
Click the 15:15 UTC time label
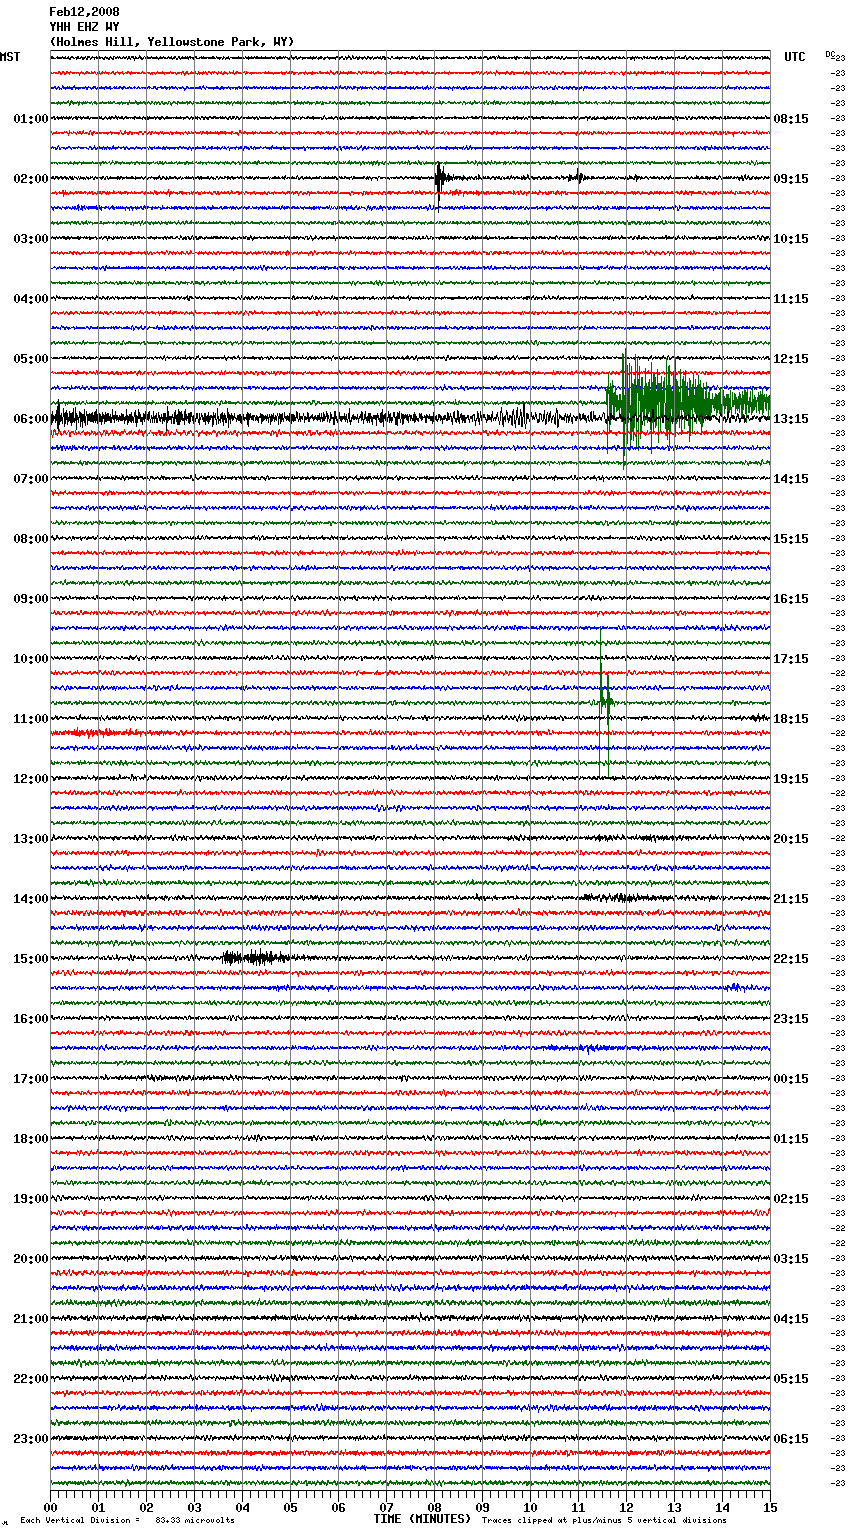[x=791, y=539]
